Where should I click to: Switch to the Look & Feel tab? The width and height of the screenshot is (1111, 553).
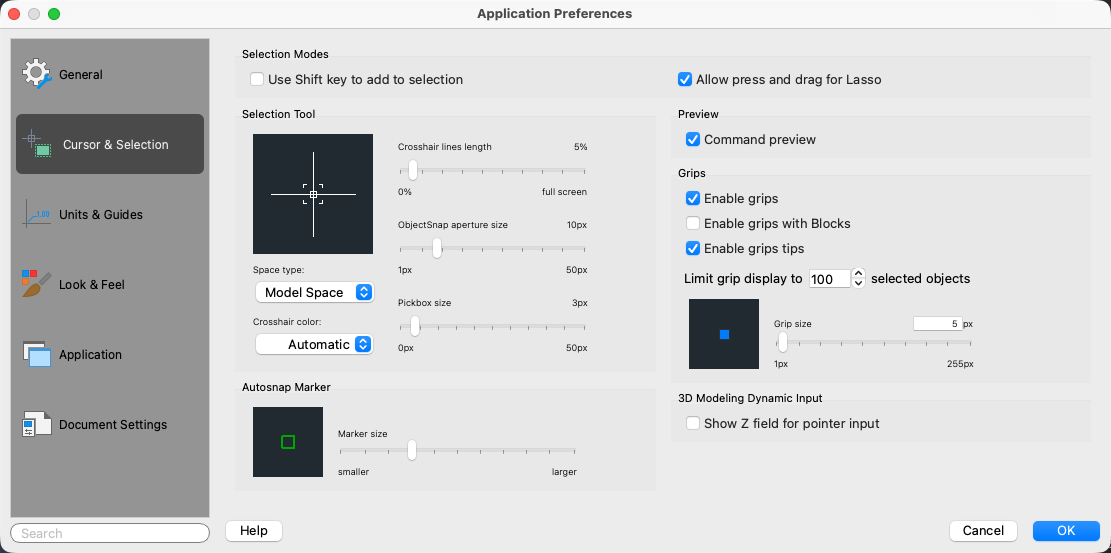(x=92, y=284)
